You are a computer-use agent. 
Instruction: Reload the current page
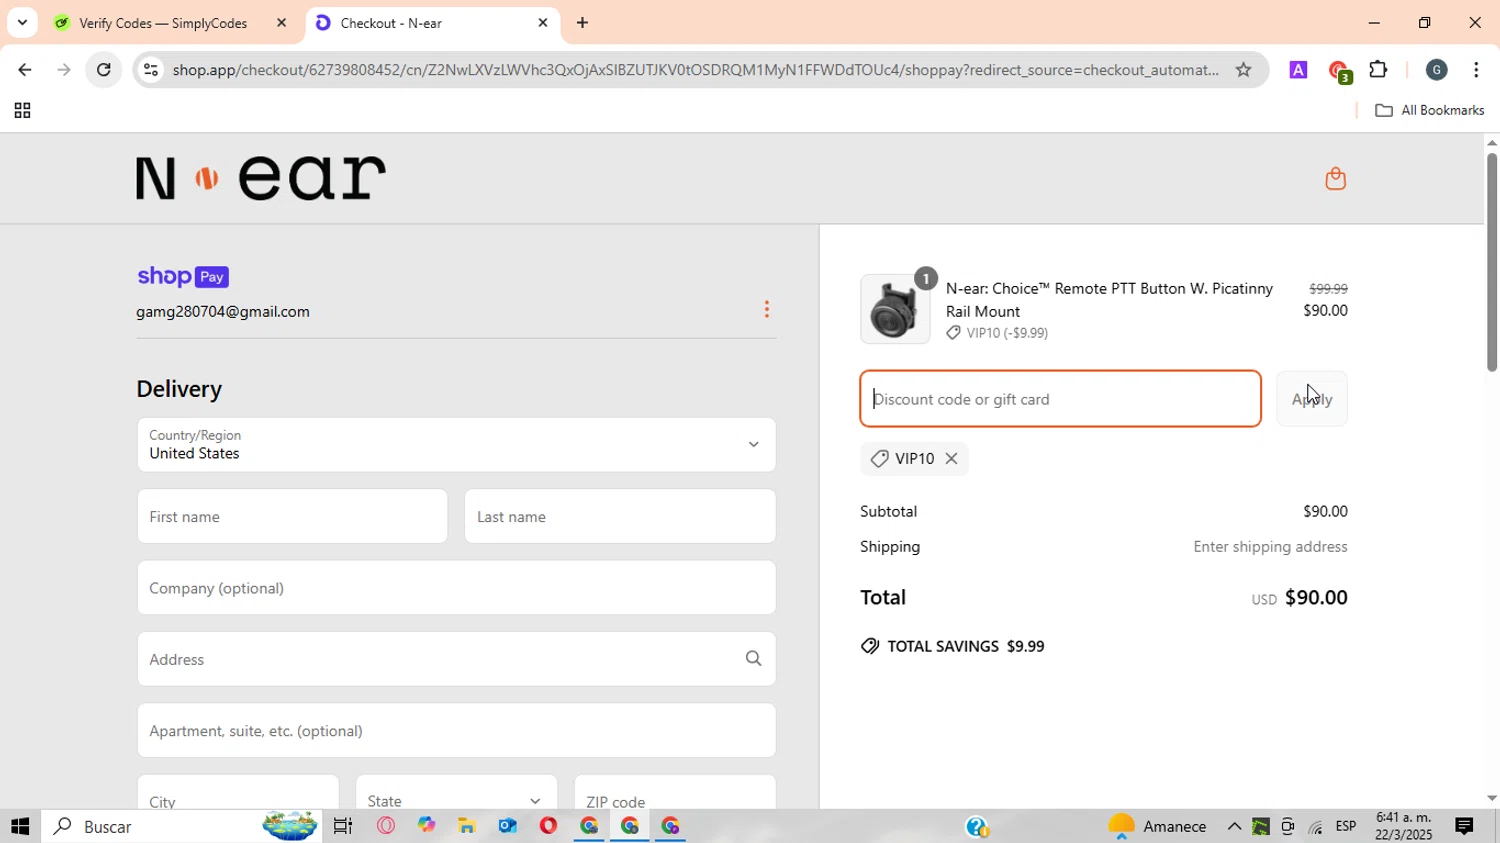[104, 70]
